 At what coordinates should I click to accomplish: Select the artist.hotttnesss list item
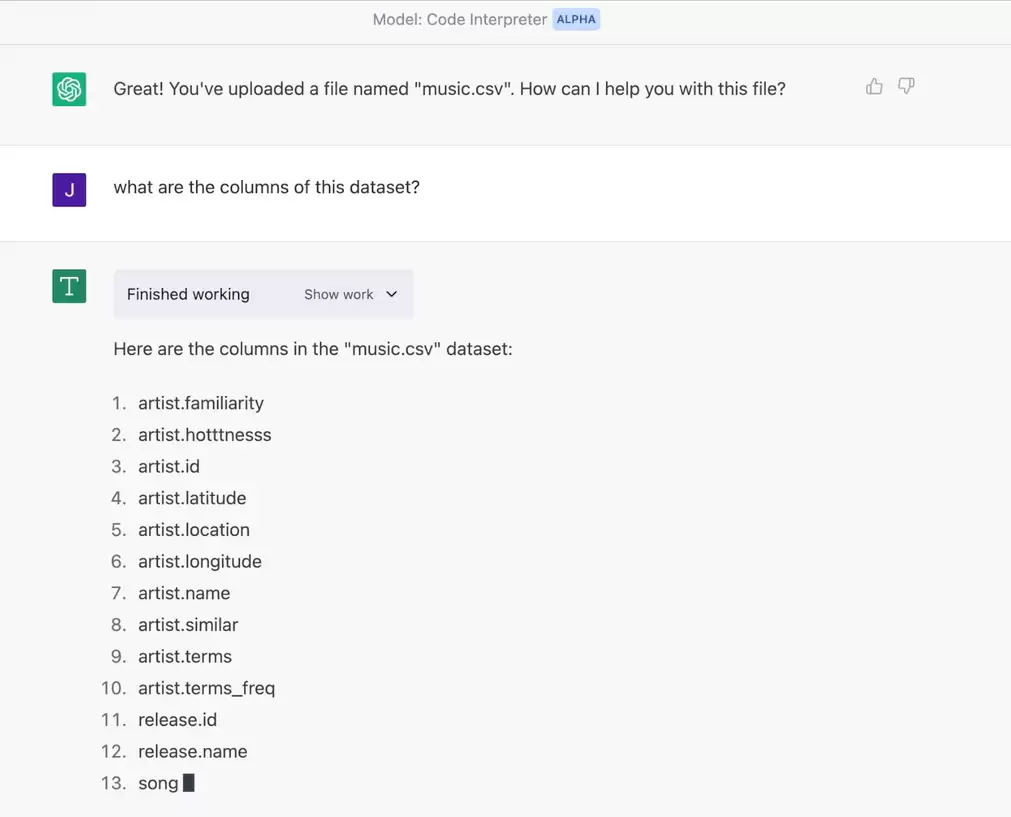click(x=204, y=435)
